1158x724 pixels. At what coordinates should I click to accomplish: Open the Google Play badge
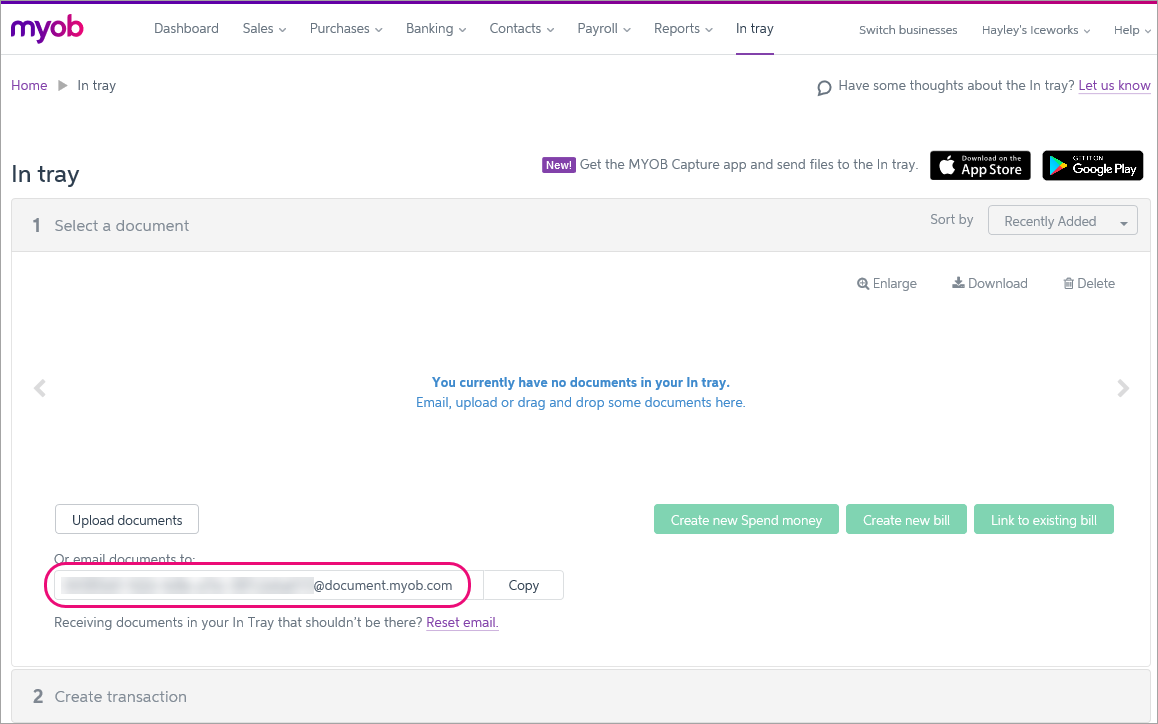click(1092, 165)
